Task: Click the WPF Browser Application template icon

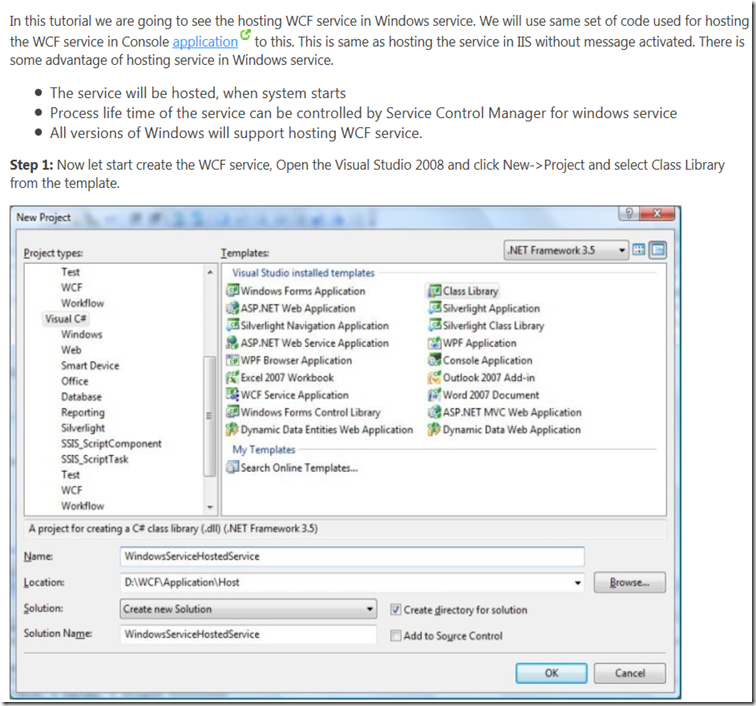Action: (233, 360)
